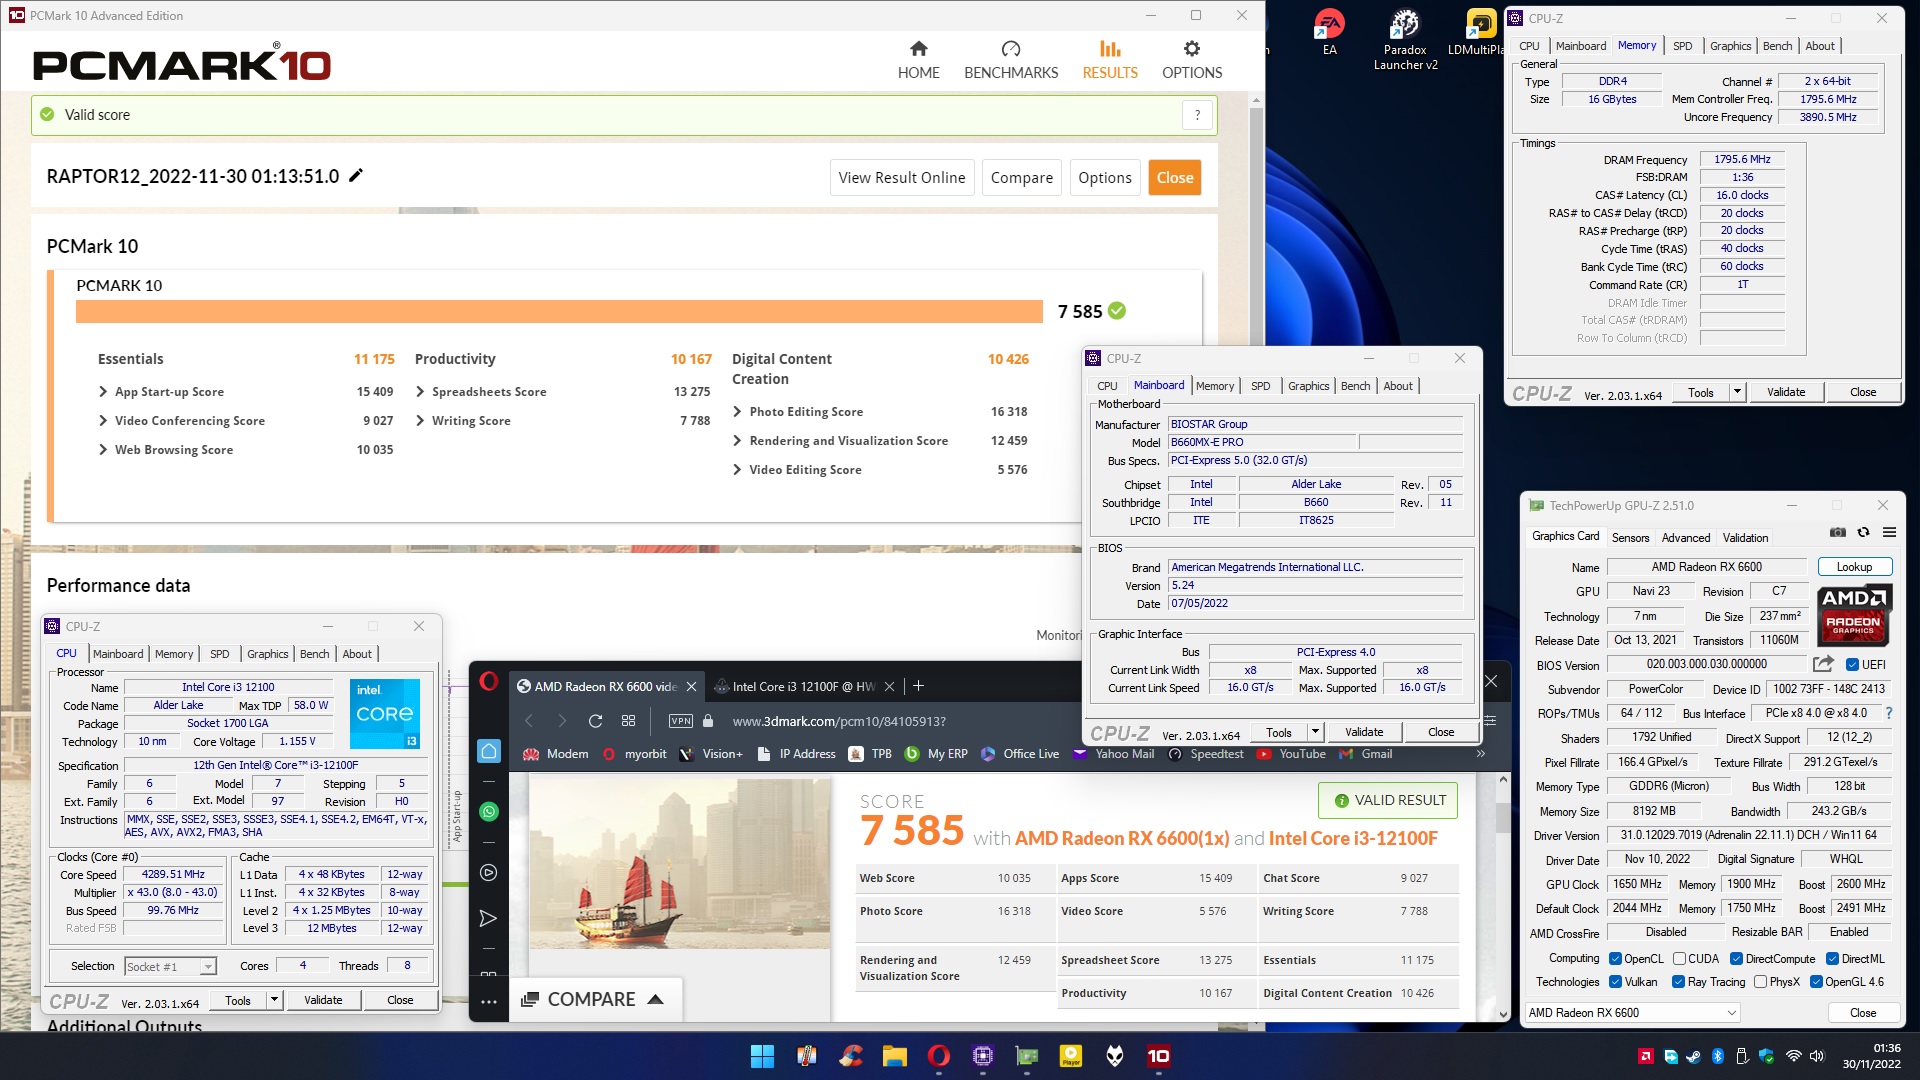1920x1080 pixels.
Task: Click Validate in CPU-Z Mainboard window
Action: (x=1363, y=732)
